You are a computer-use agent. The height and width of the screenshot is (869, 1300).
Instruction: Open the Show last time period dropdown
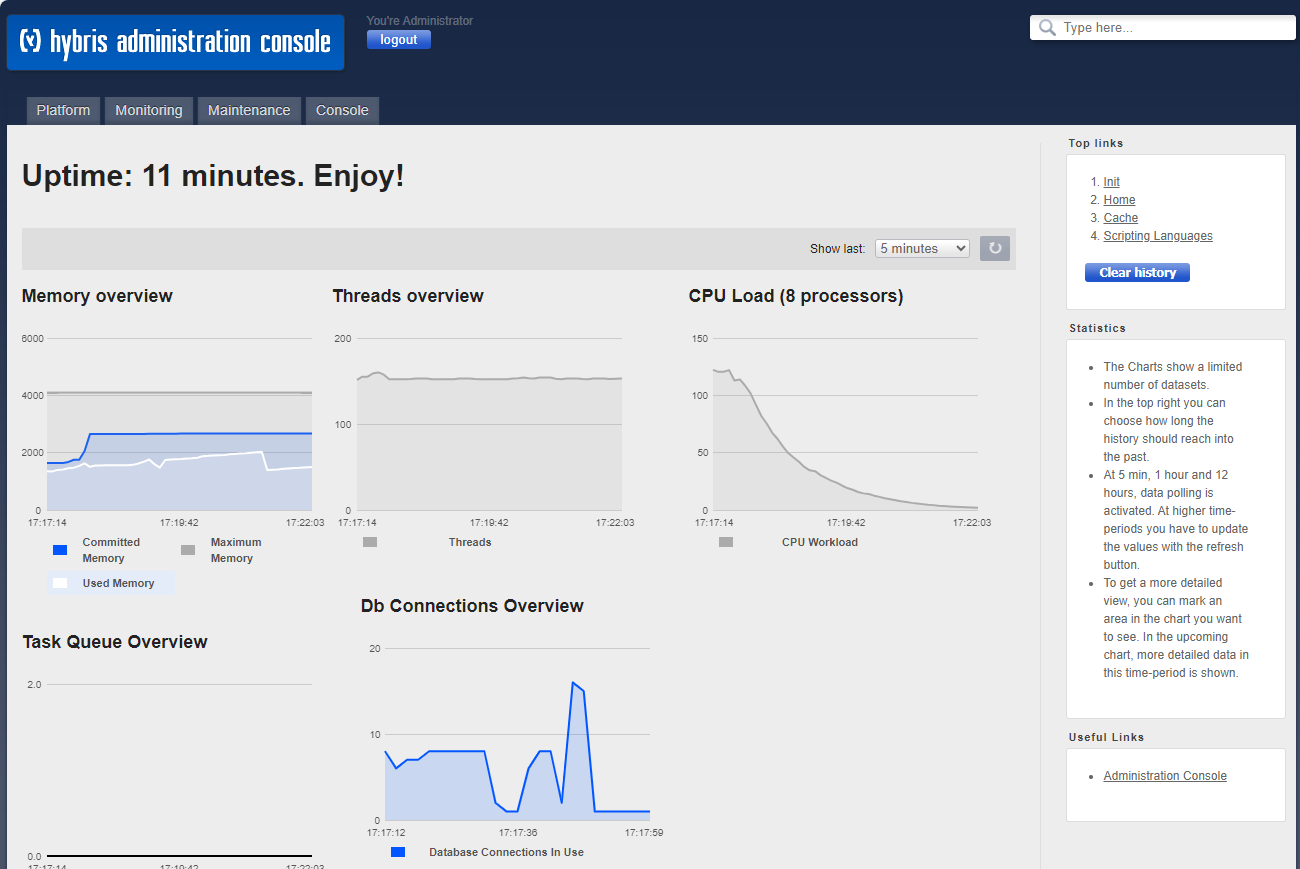point(922,248)
